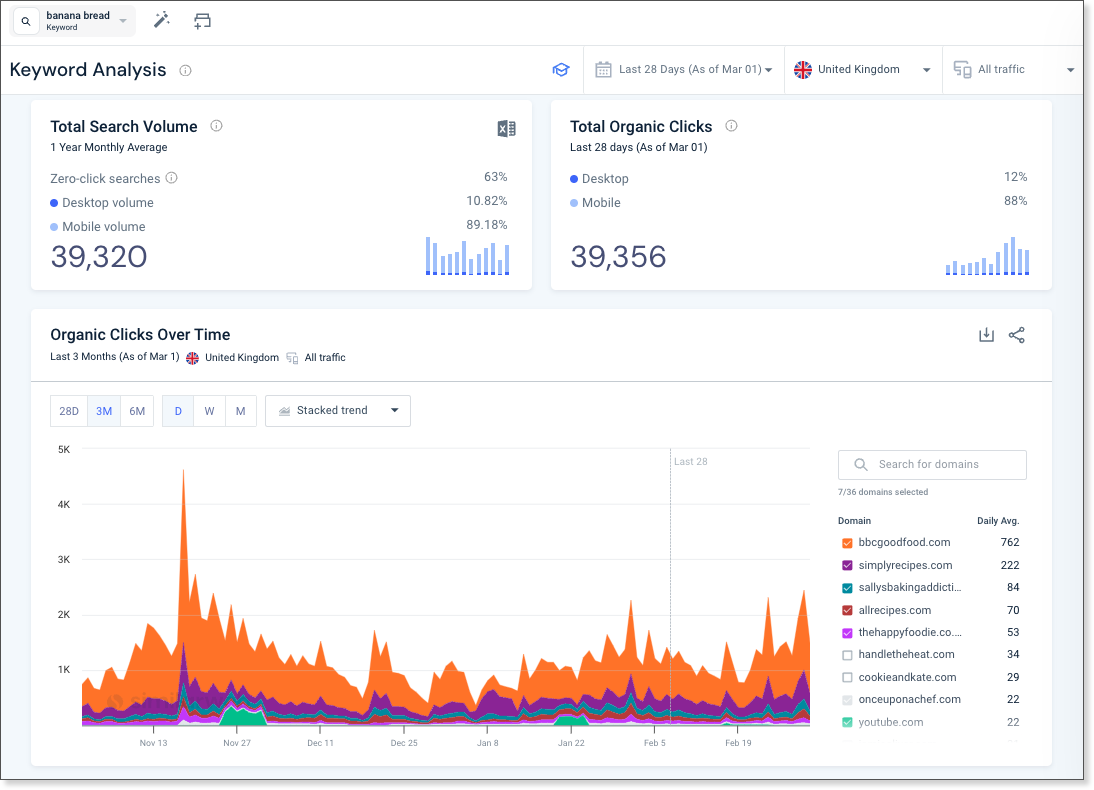This screenshot has height=790, width=1094.
Task: Select the 28D time range button
Action: 69,411
